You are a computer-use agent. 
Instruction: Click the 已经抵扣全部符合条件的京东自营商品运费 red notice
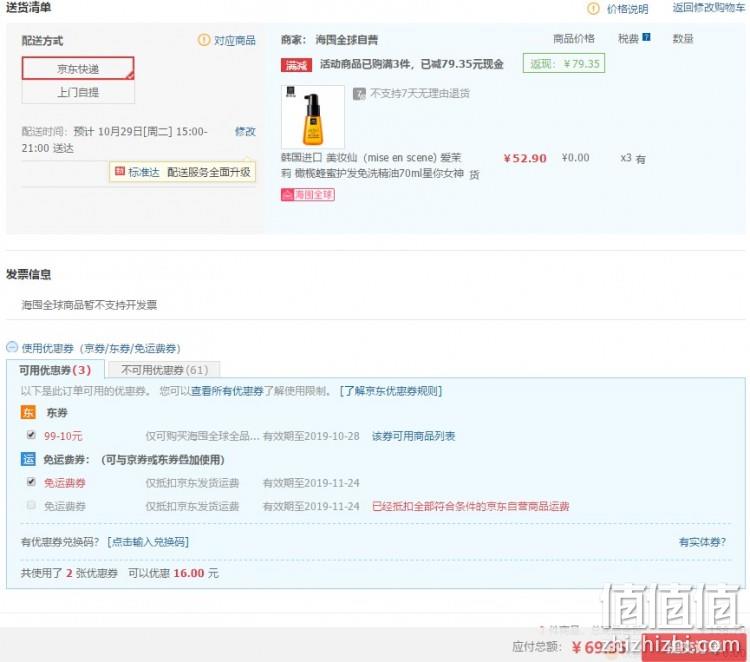(x=471, y=506)
